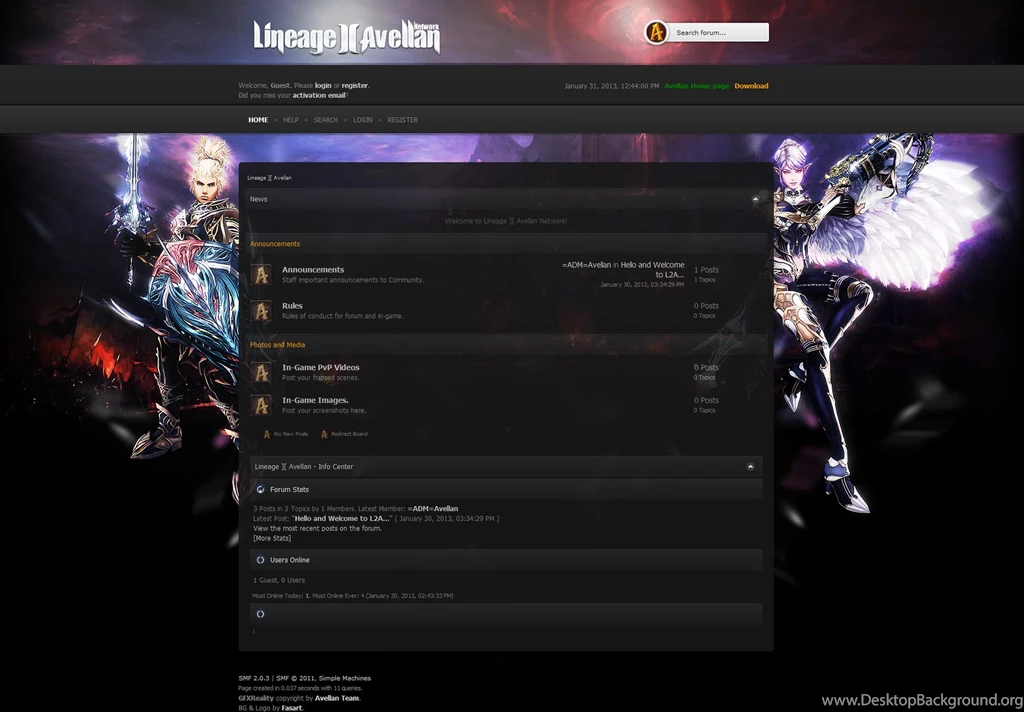This screenshot has width=1024, height=712.
Task: Click the Lineage II Avellan Network logo
Action: coord(347,37)
